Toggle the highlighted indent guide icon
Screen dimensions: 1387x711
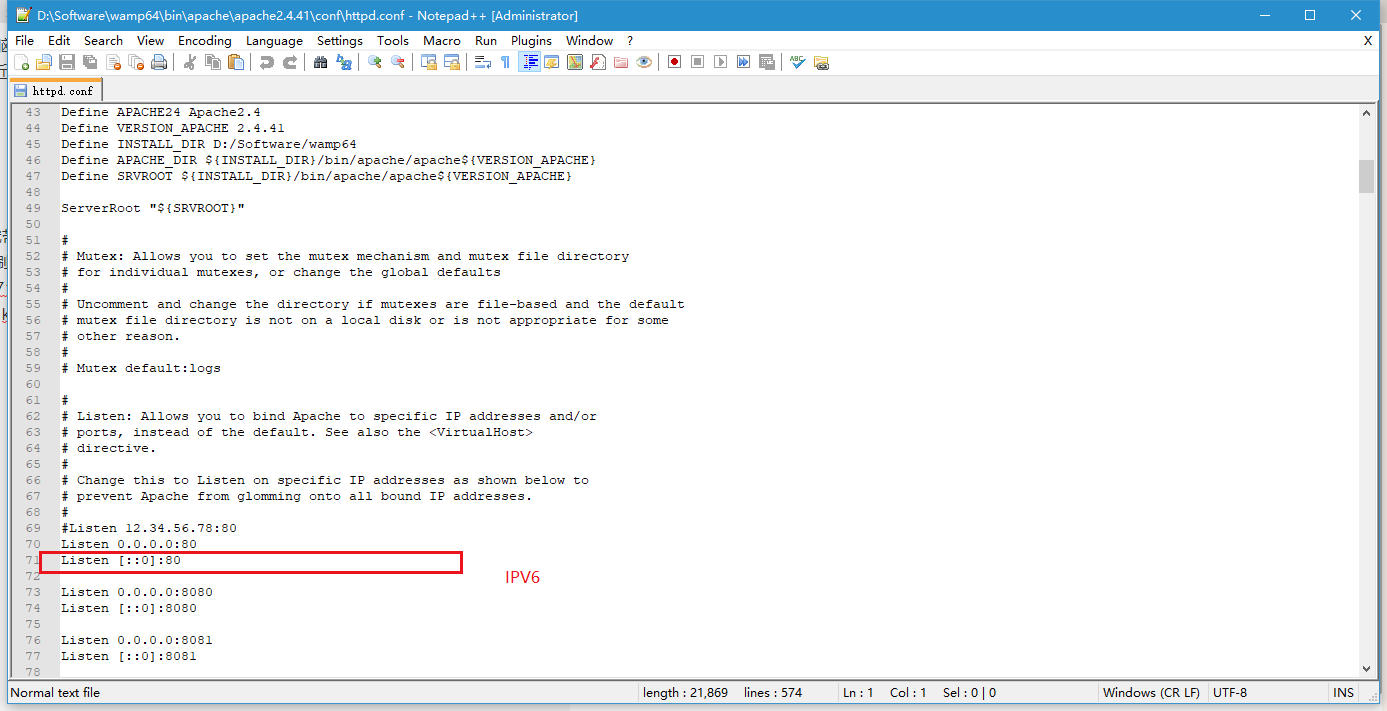pyautogui.click(x=529, y=62)
